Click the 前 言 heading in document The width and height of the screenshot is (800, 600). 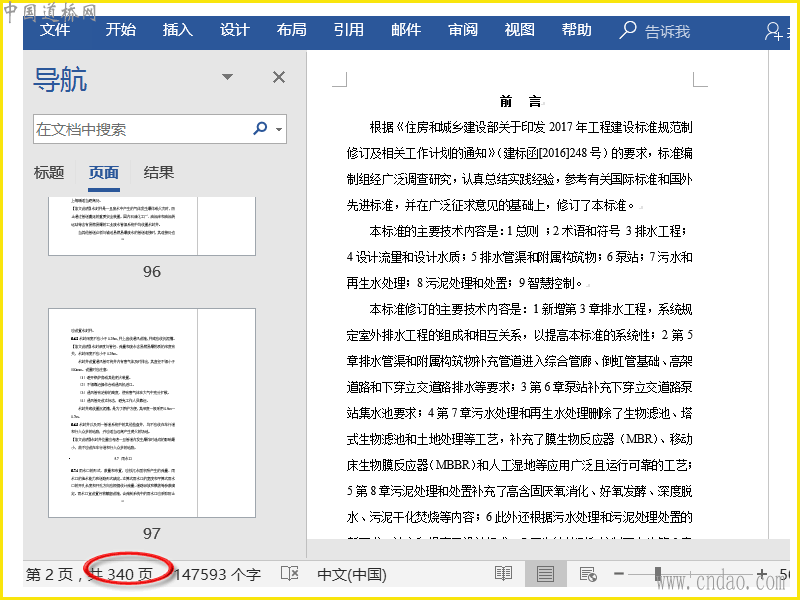(520, 101)
